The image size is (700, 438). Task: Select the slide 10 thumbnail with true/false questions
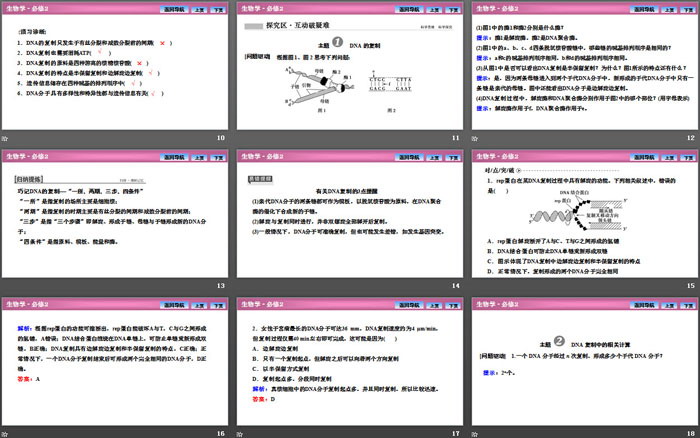point(115,66)
